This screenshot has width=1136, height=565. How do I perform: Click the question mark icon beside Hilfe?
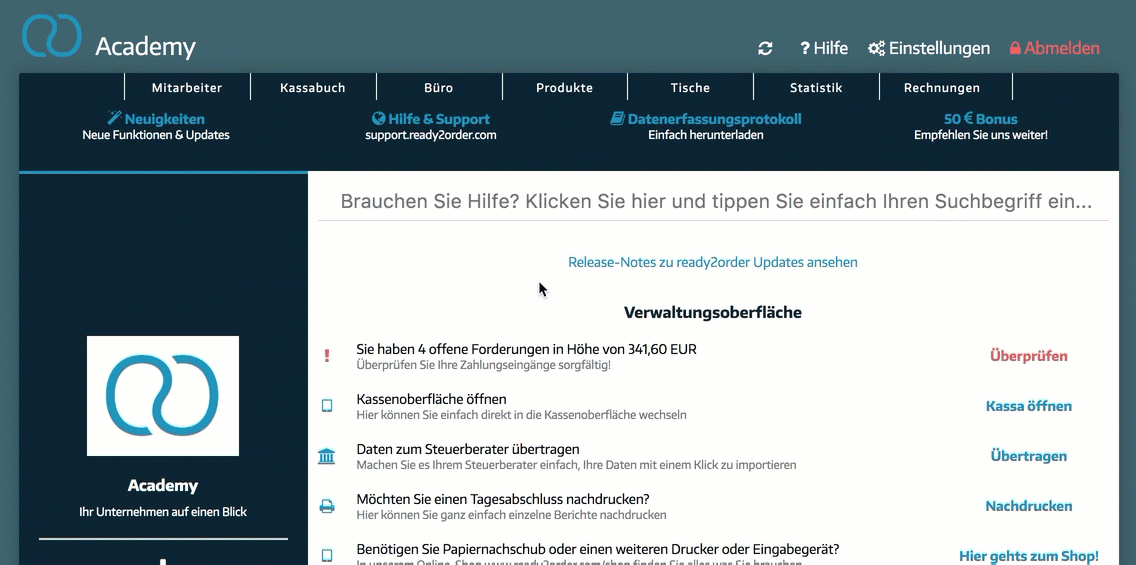click(804, 49)
